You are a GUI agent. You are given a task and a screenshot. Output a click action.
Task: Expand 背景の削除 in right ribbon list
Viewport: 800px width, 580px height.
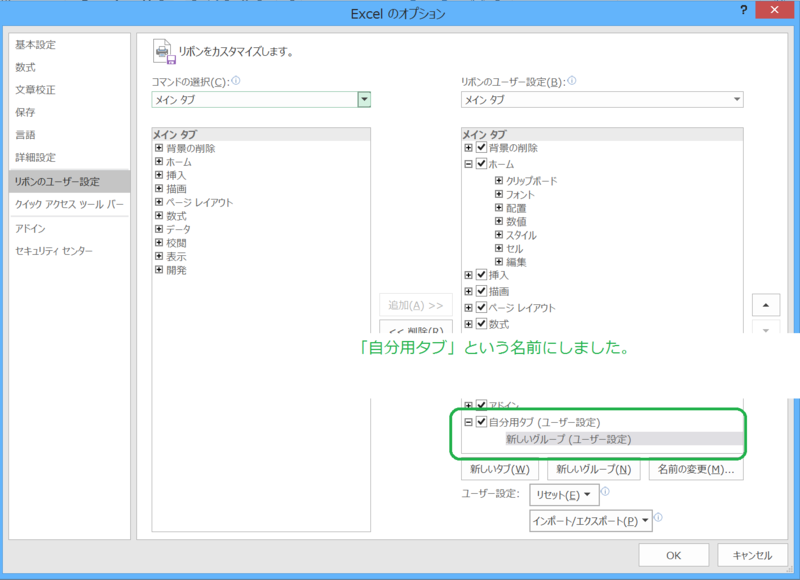(468, 148)
